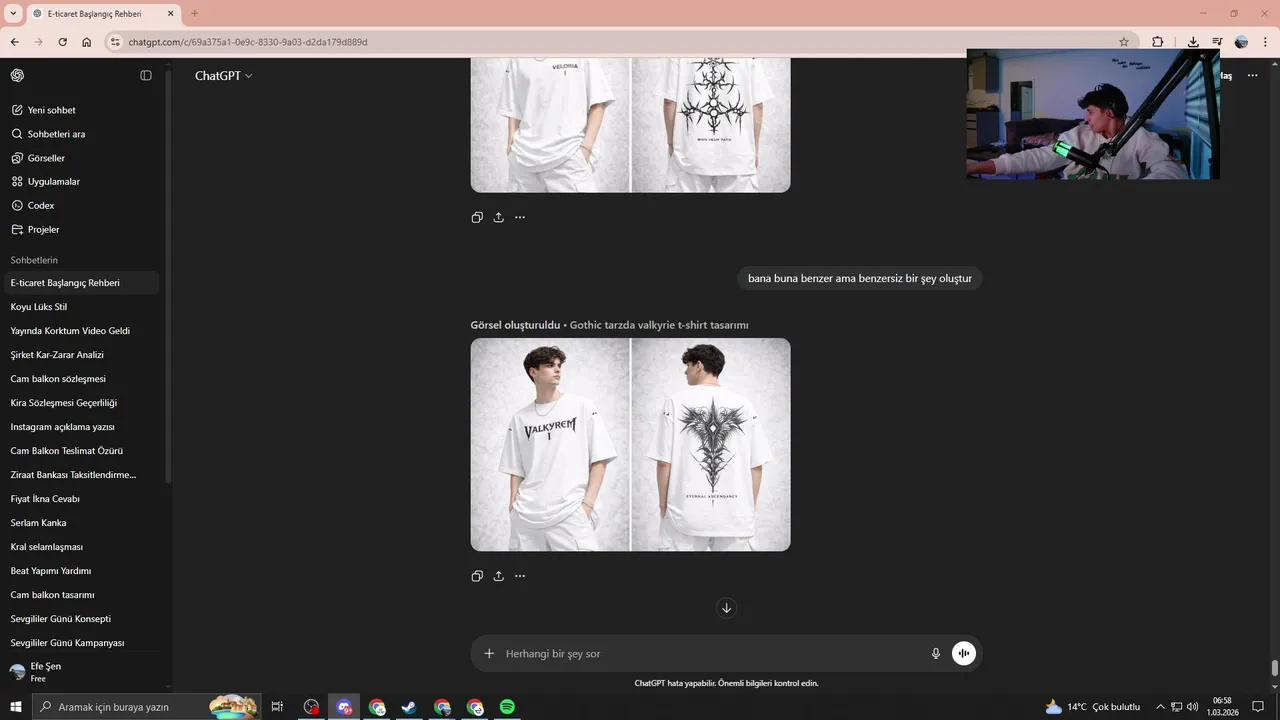Open the Koyu Lüks Stil chat
The image size is (1280, 720).
click(x=80, y=307)
